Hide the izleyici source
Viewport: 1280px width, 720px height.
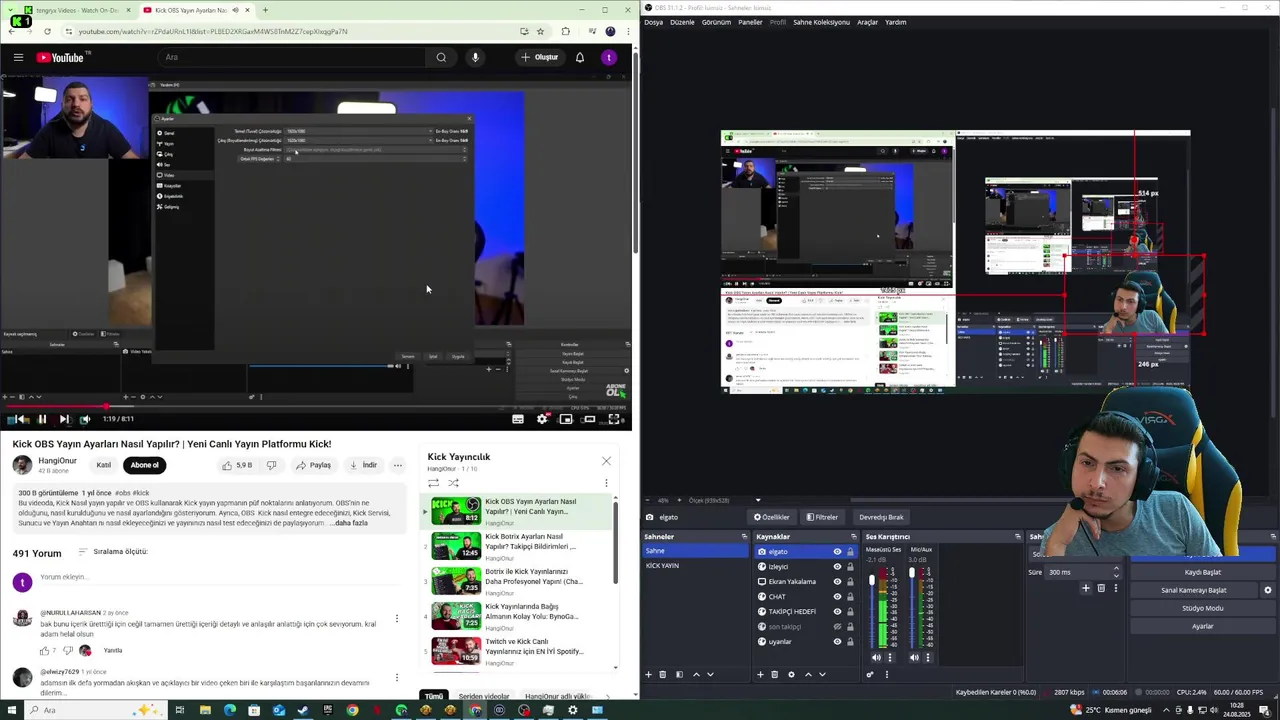point(837,567)
